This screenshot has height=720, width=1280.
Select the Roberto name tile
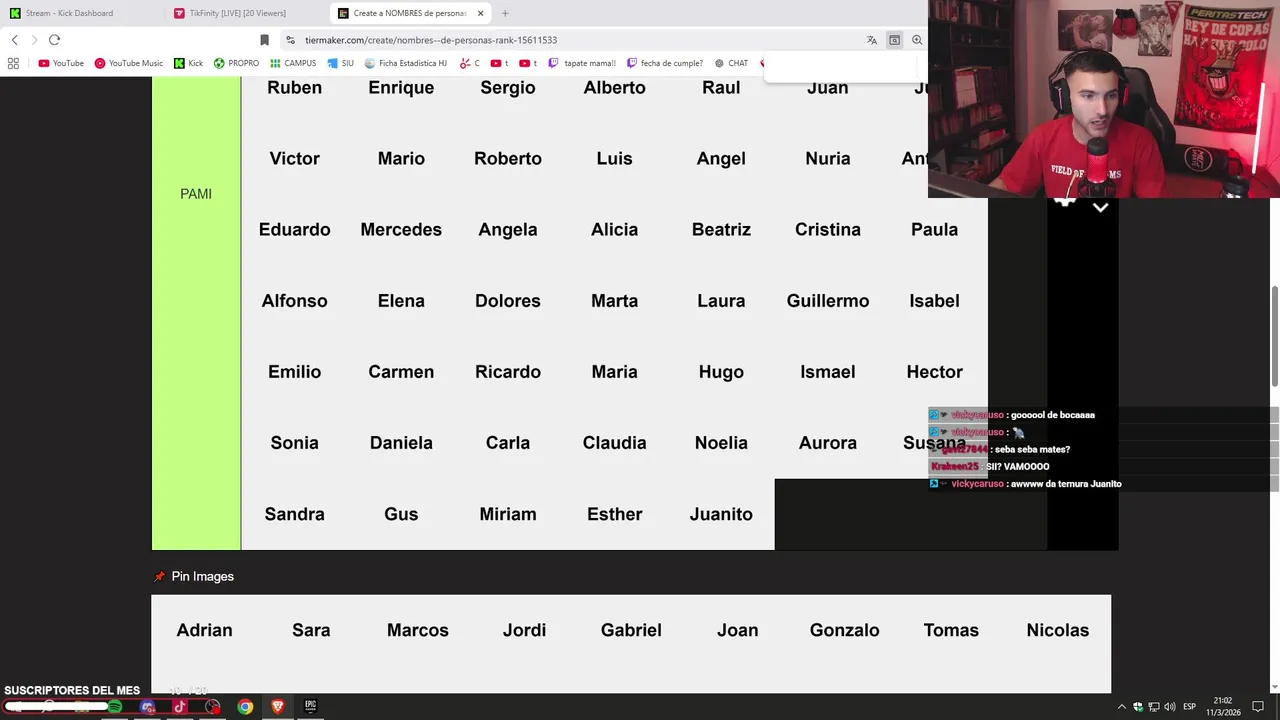pyautogui.click(x=508, y=159)
